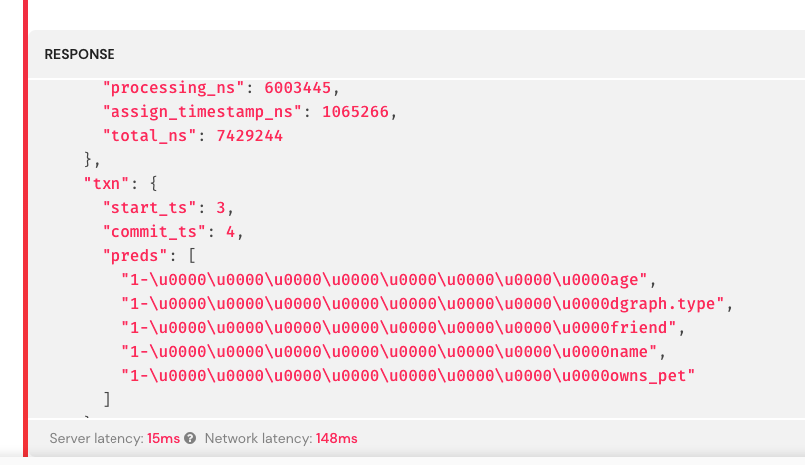805x465 pixels.
Task: Click the Server latency 15ms value
Action: coord(163,438)
